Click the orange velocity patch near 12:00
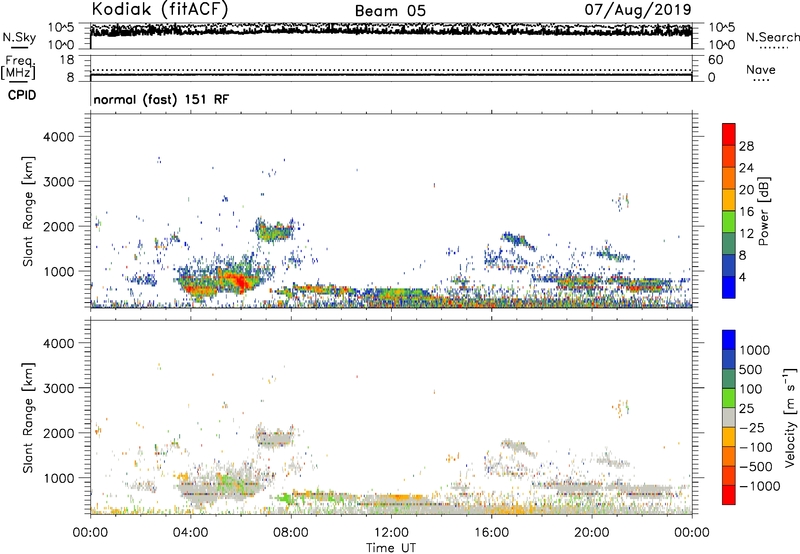800x554 pixels. point(401,497)
